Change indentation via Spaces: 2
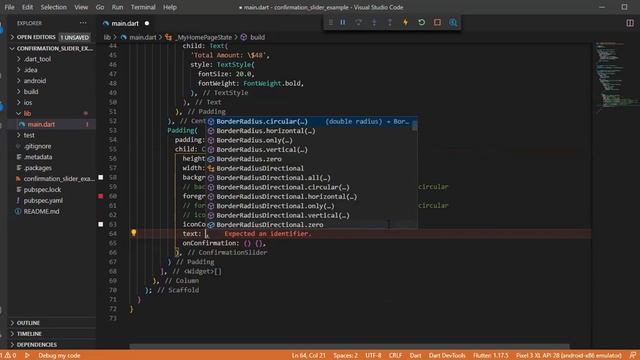Image resolution: width=640 pixels, height=360 pixels. click(x=345, y=356)
